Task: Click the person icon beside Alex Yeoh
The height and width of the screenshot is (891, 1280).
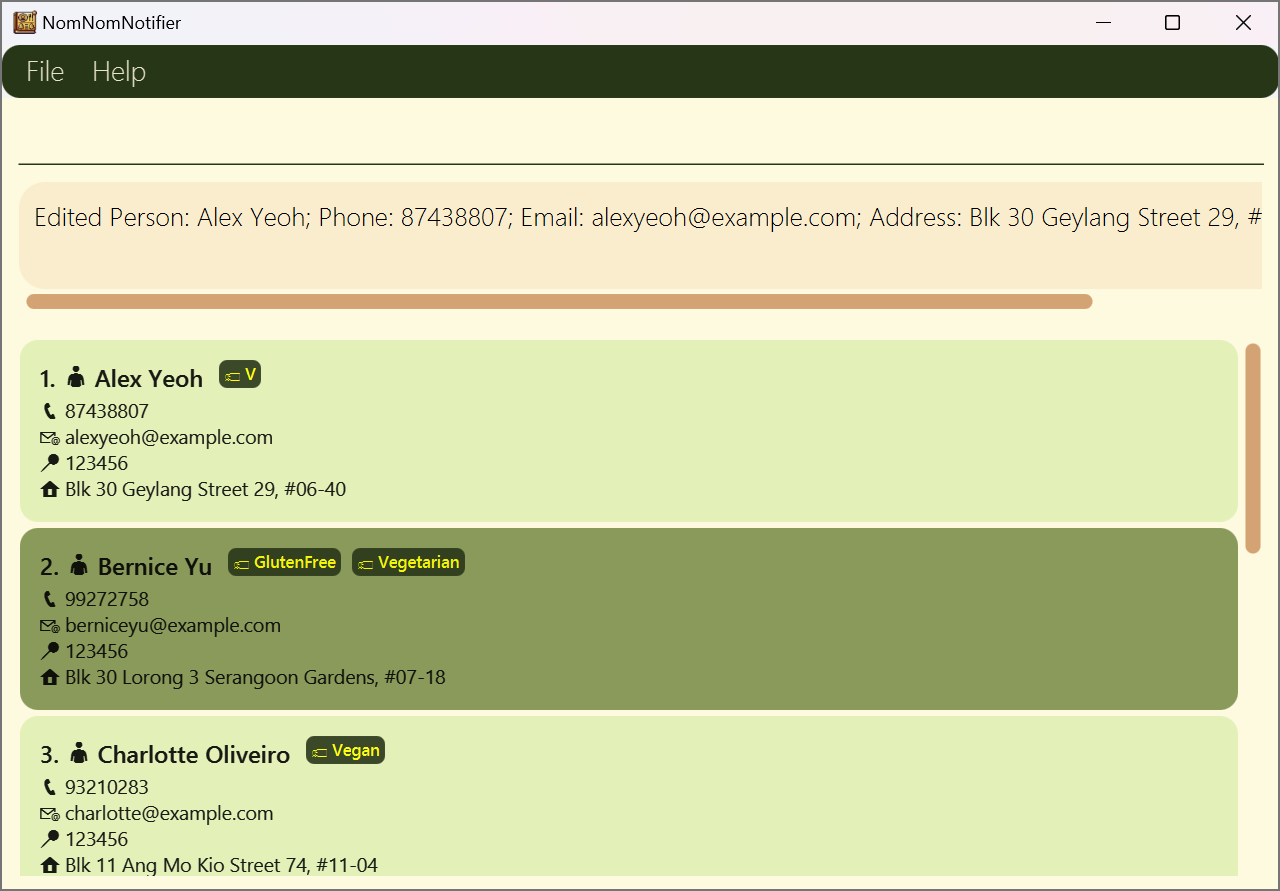Action: click(x=76, y=377)
